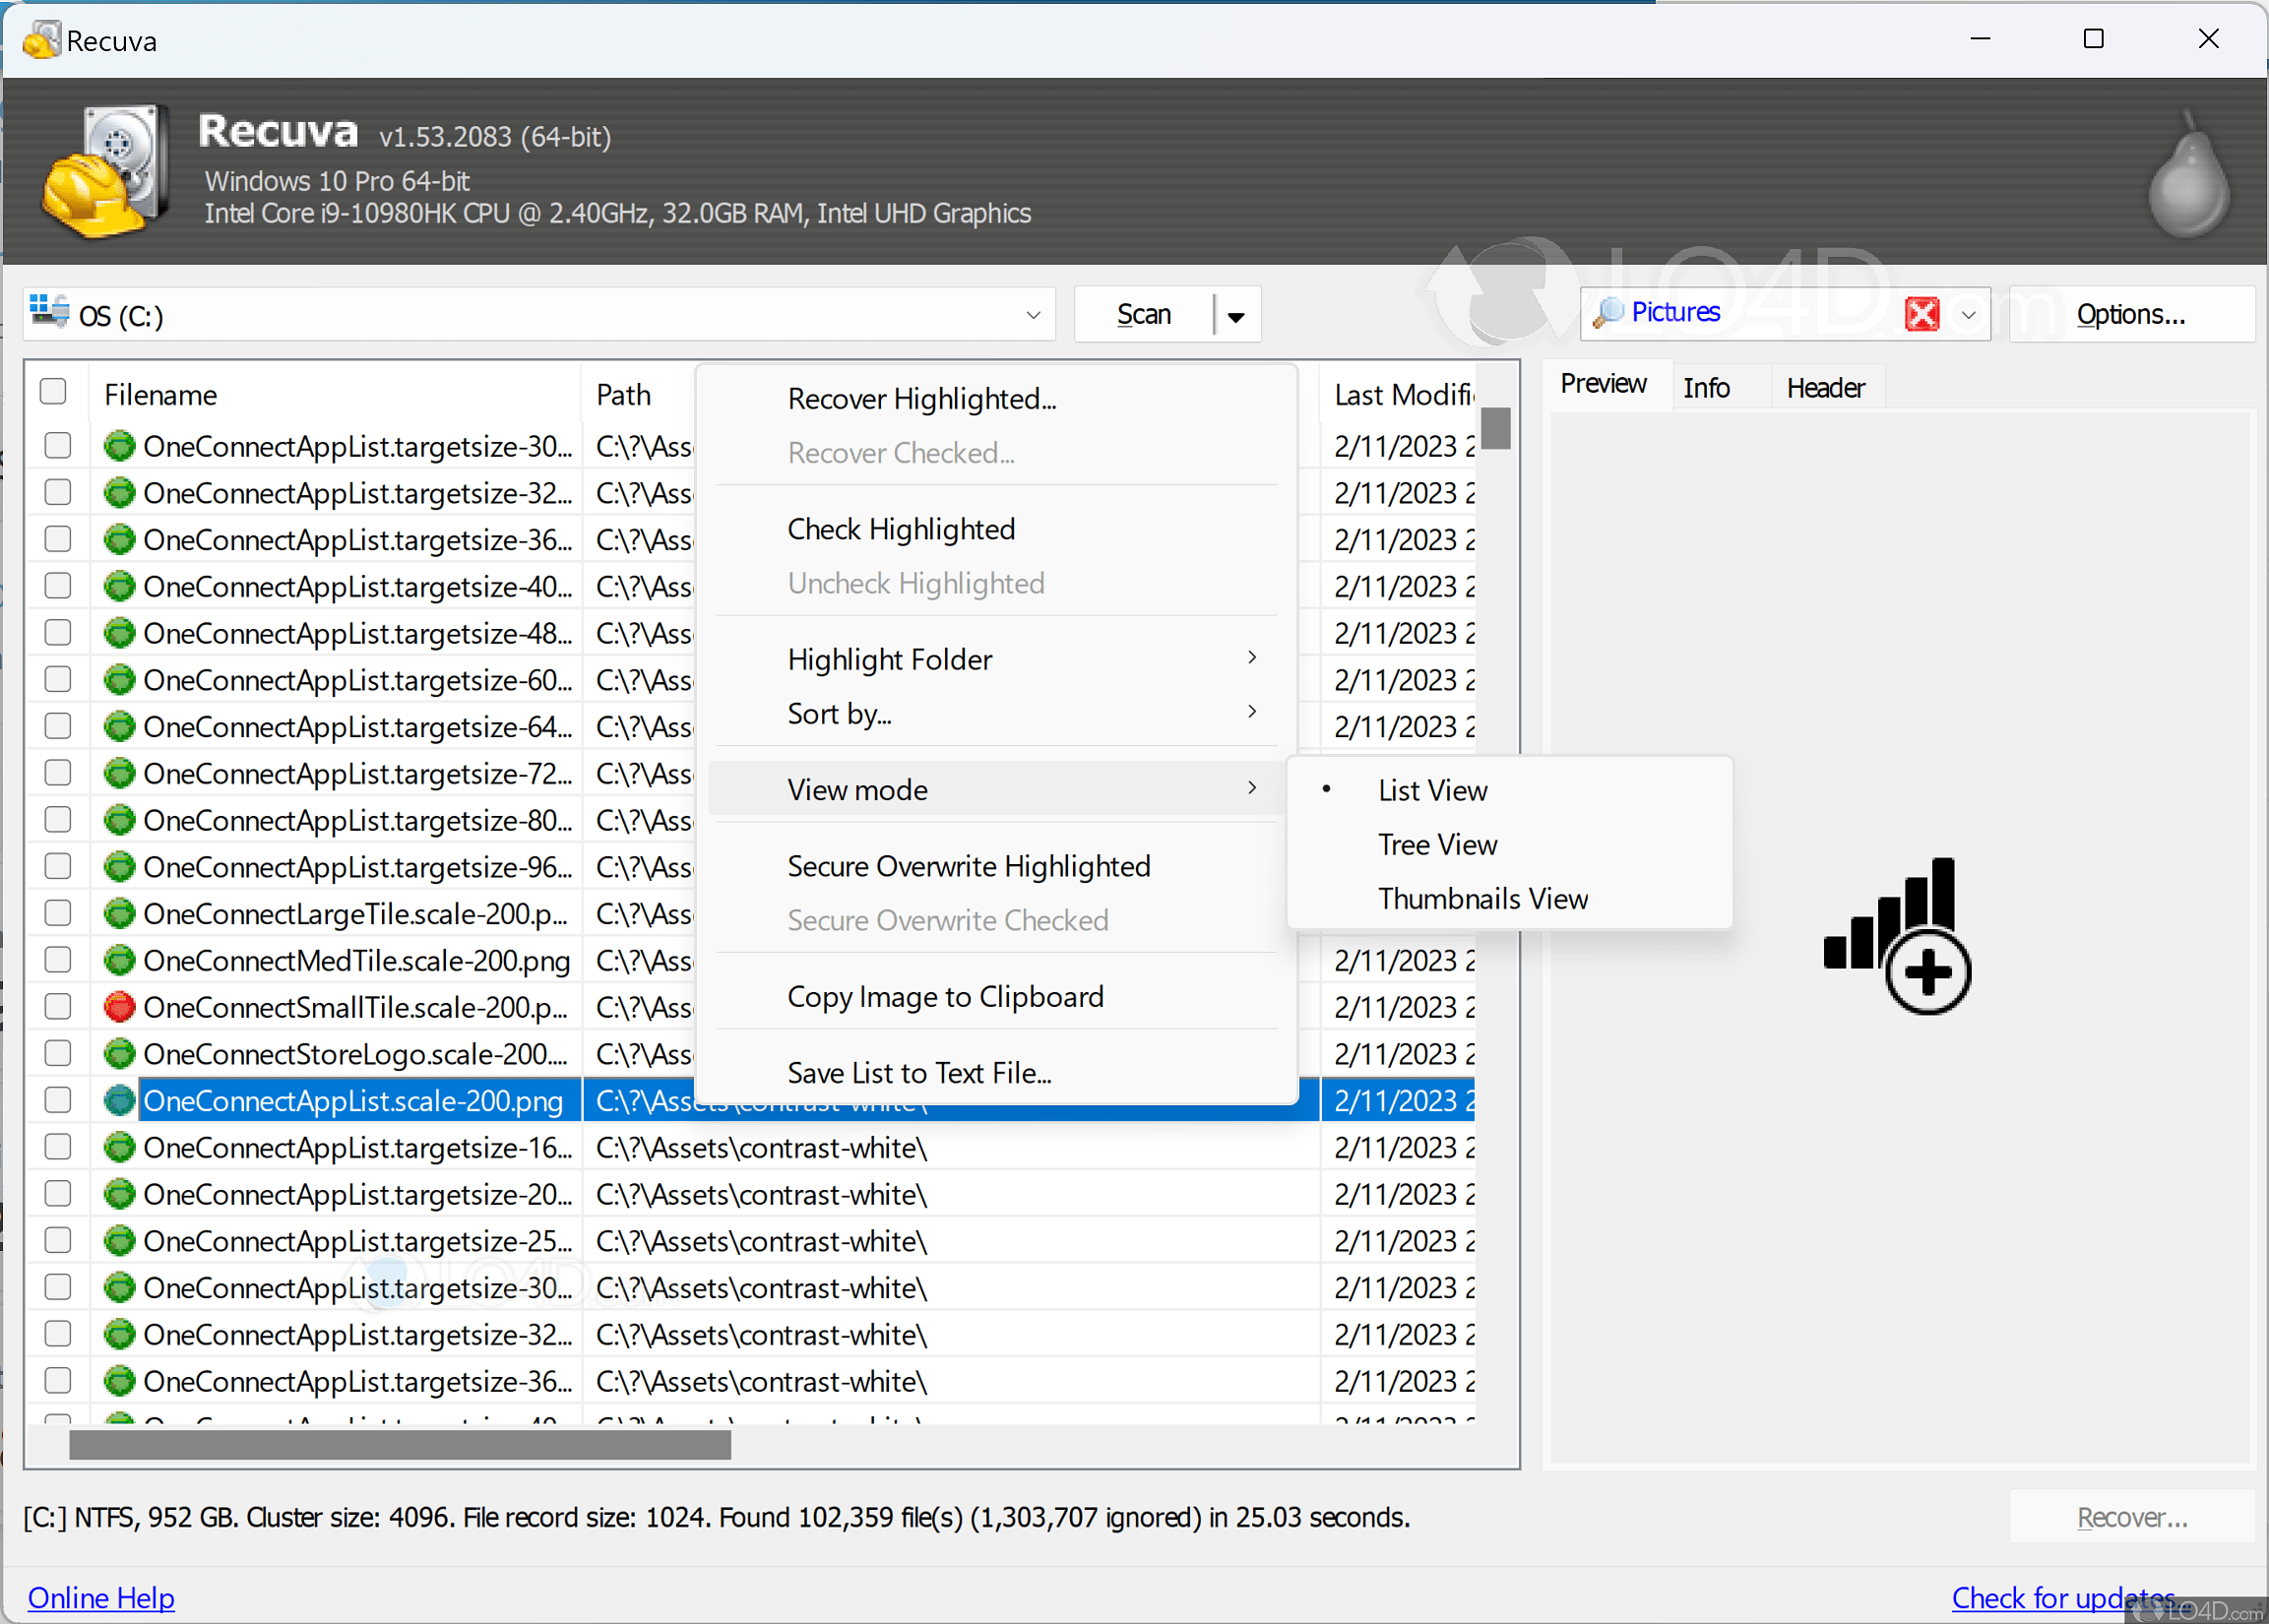The image size is (2269, 1624).
Task: Switch to the Info tab
Action: pyautogui.click(x=1706, y=388)
